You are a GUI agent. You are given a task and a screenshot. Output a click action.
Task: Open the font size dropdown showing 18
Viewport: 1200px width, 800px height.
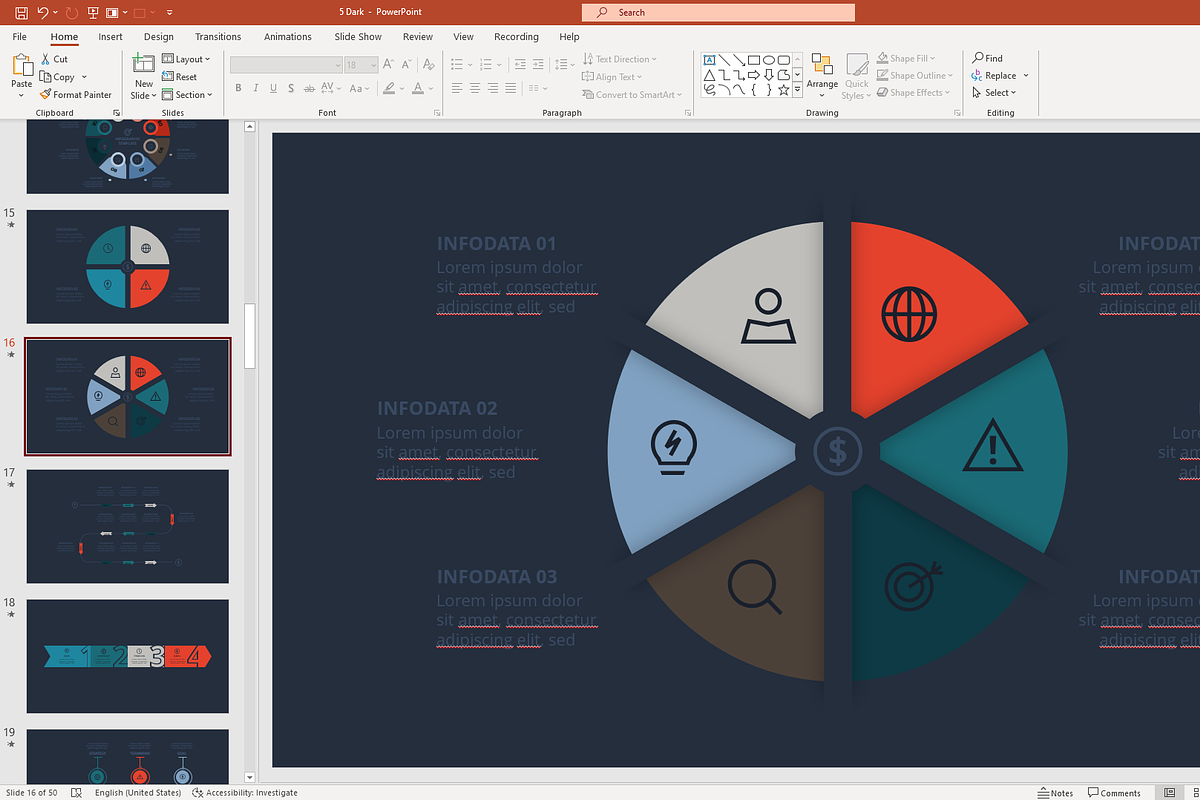tap(361, 64)
